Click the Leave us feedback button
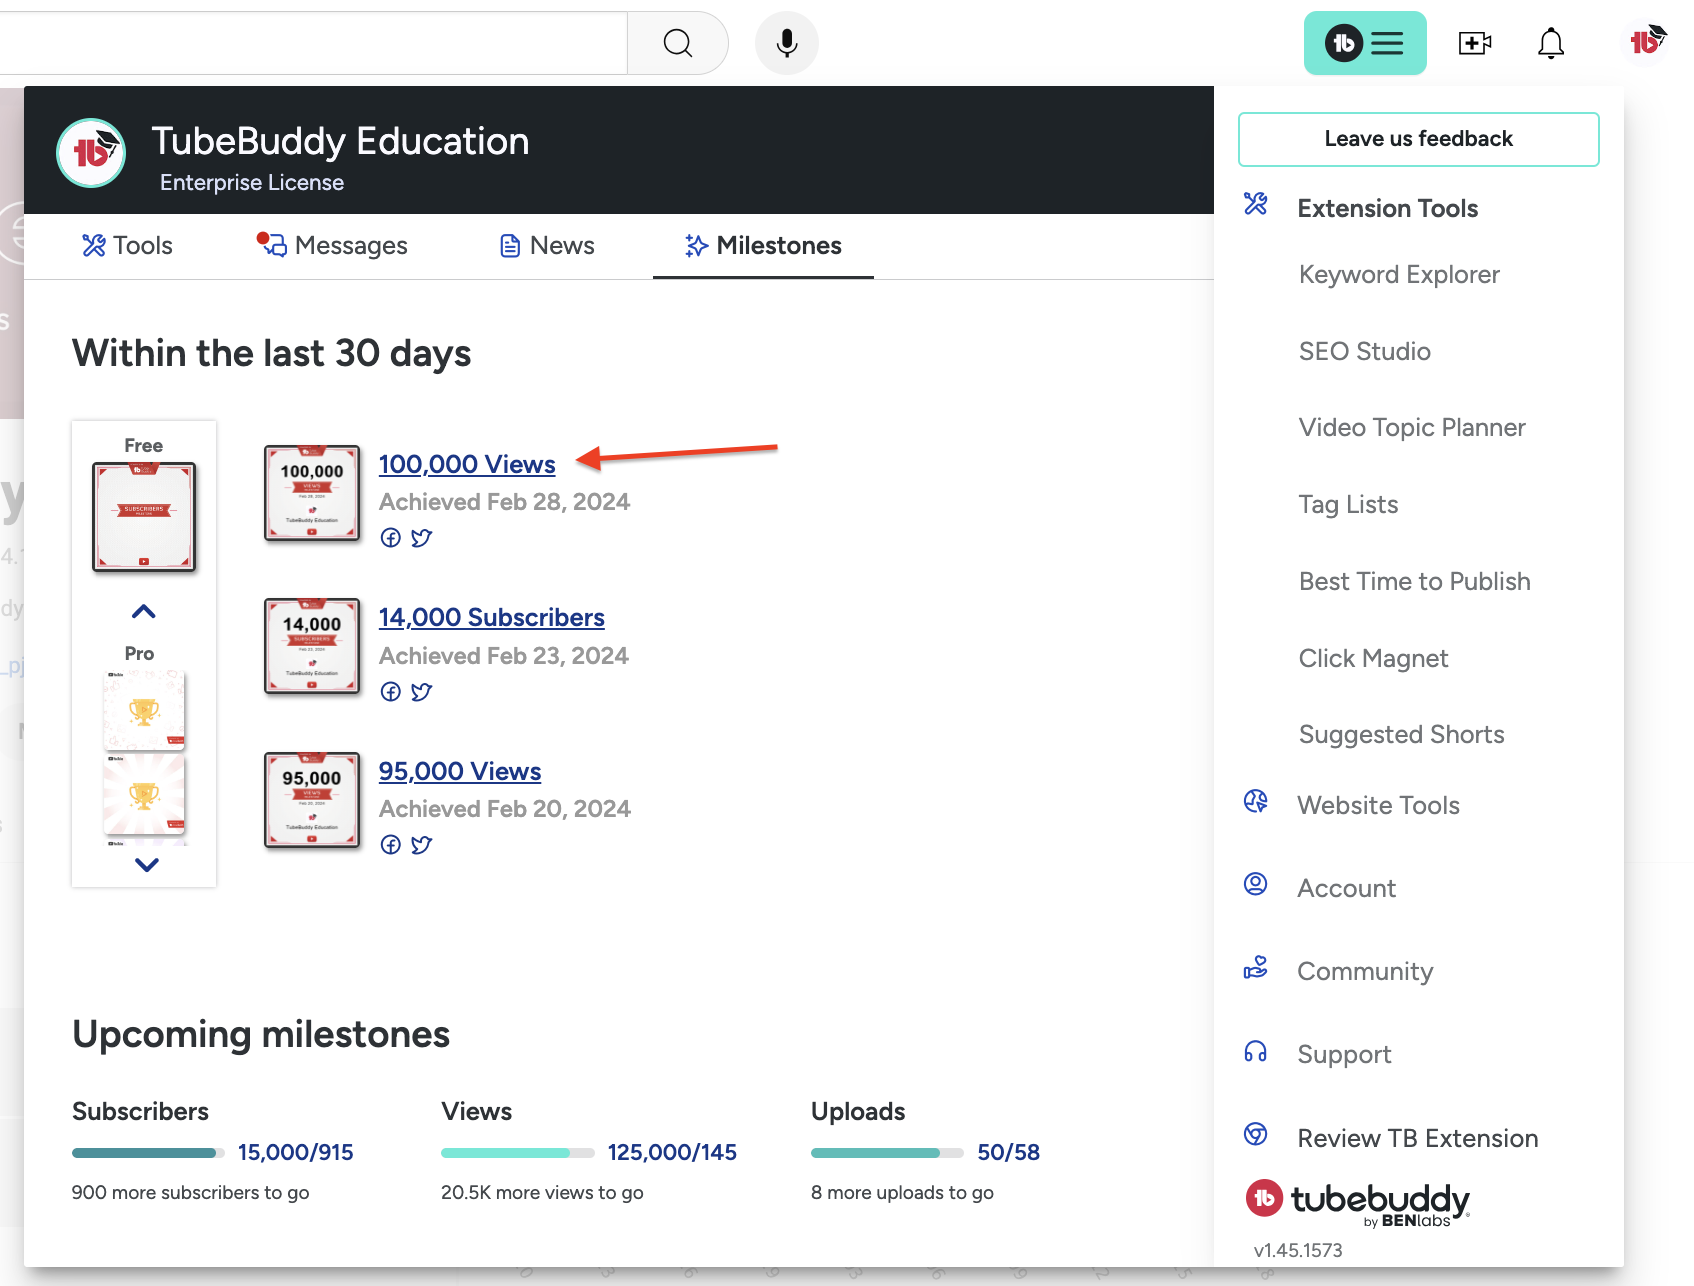The image size is (1694, 1286). coord(1418,139)
